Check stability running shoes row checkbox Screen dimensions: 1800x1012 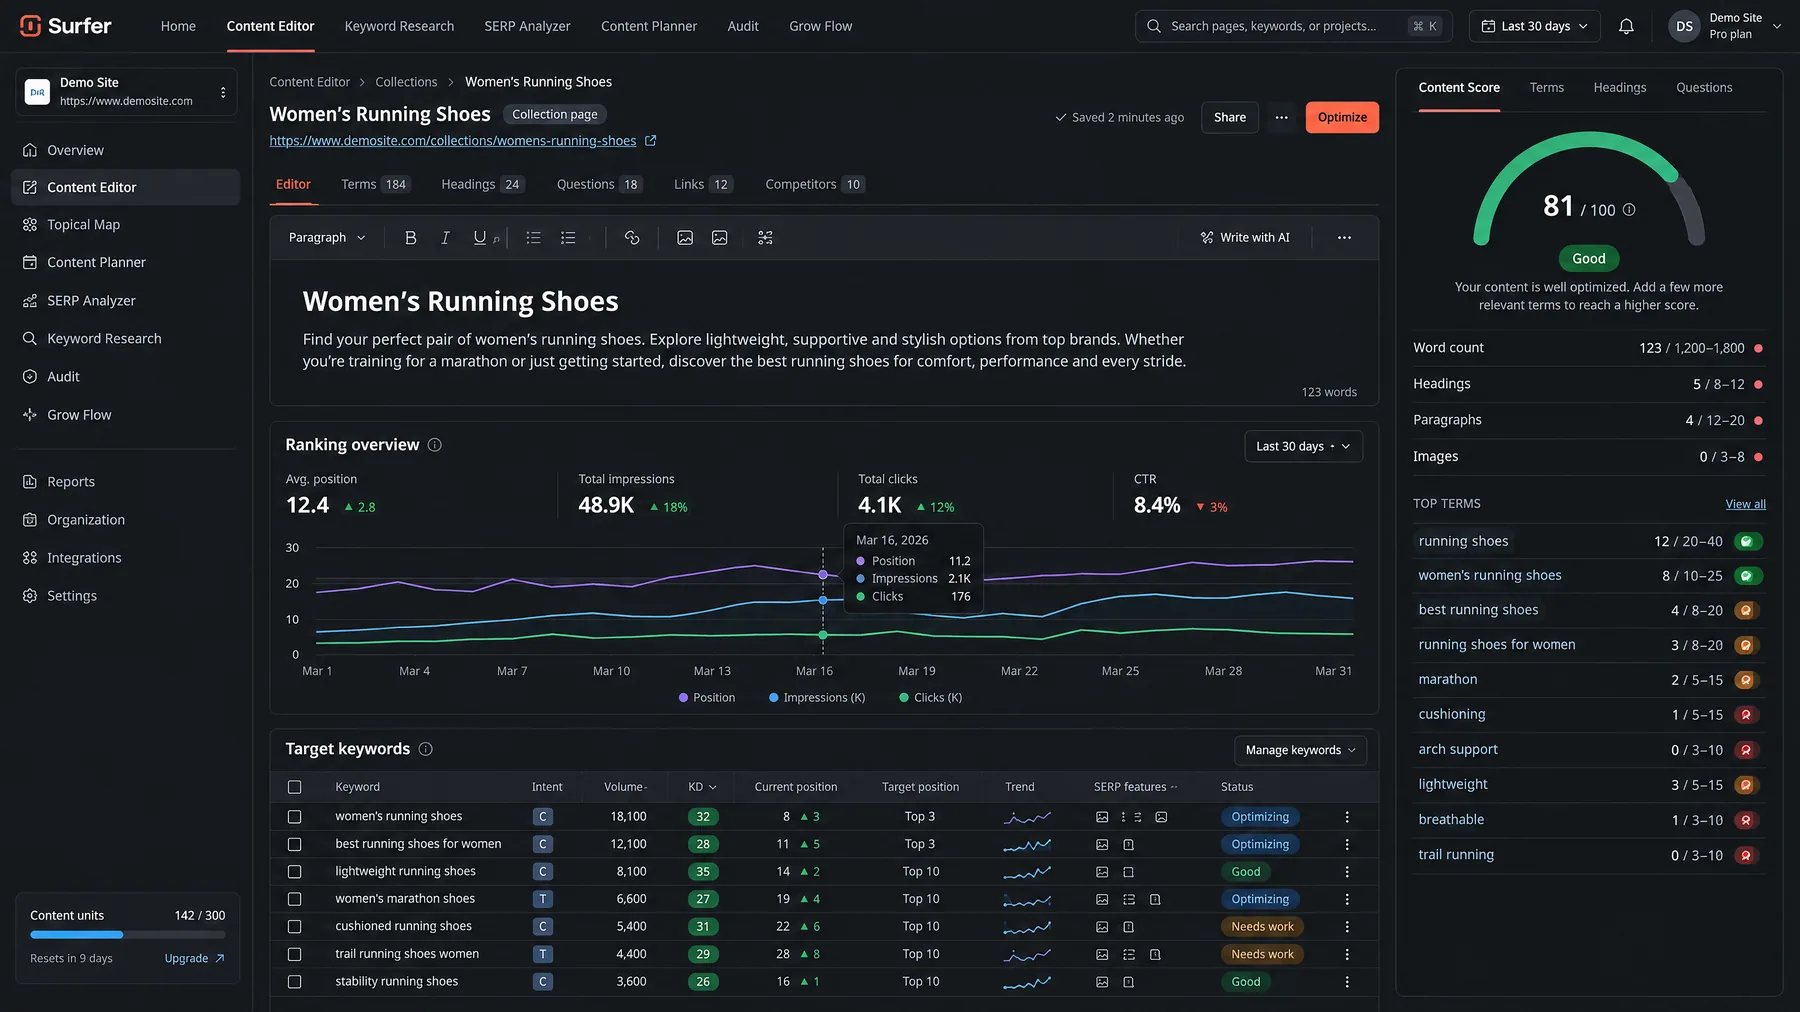(294, 982)
